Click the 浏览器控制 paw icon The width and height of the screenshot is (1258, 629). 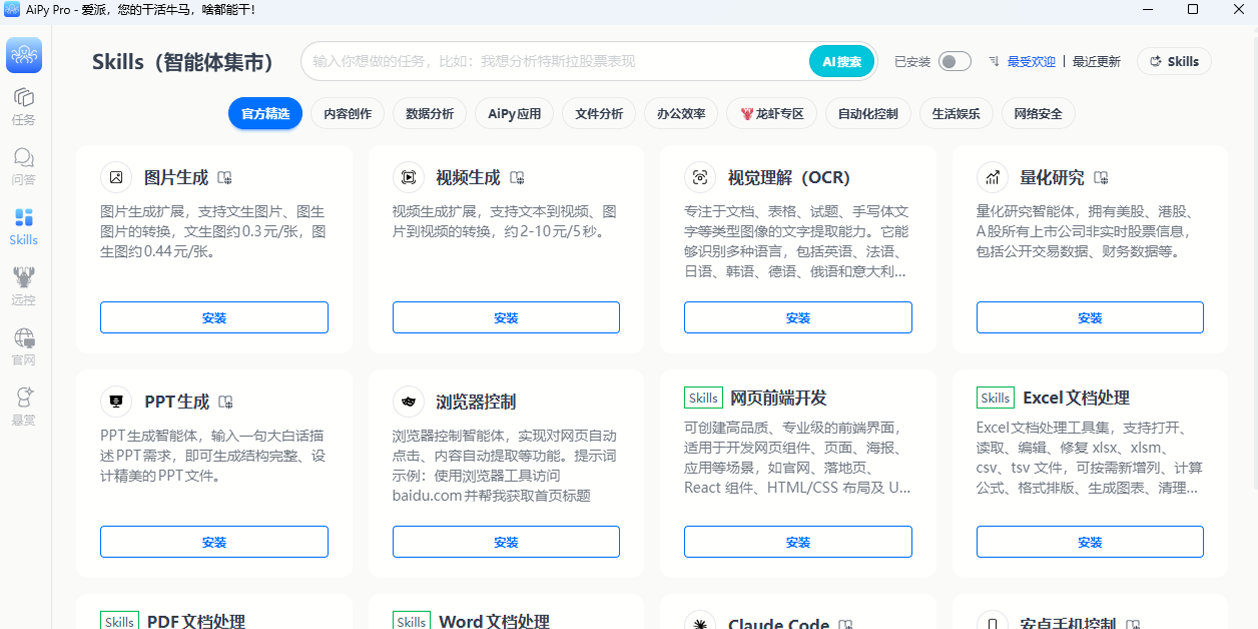(408, 401)
